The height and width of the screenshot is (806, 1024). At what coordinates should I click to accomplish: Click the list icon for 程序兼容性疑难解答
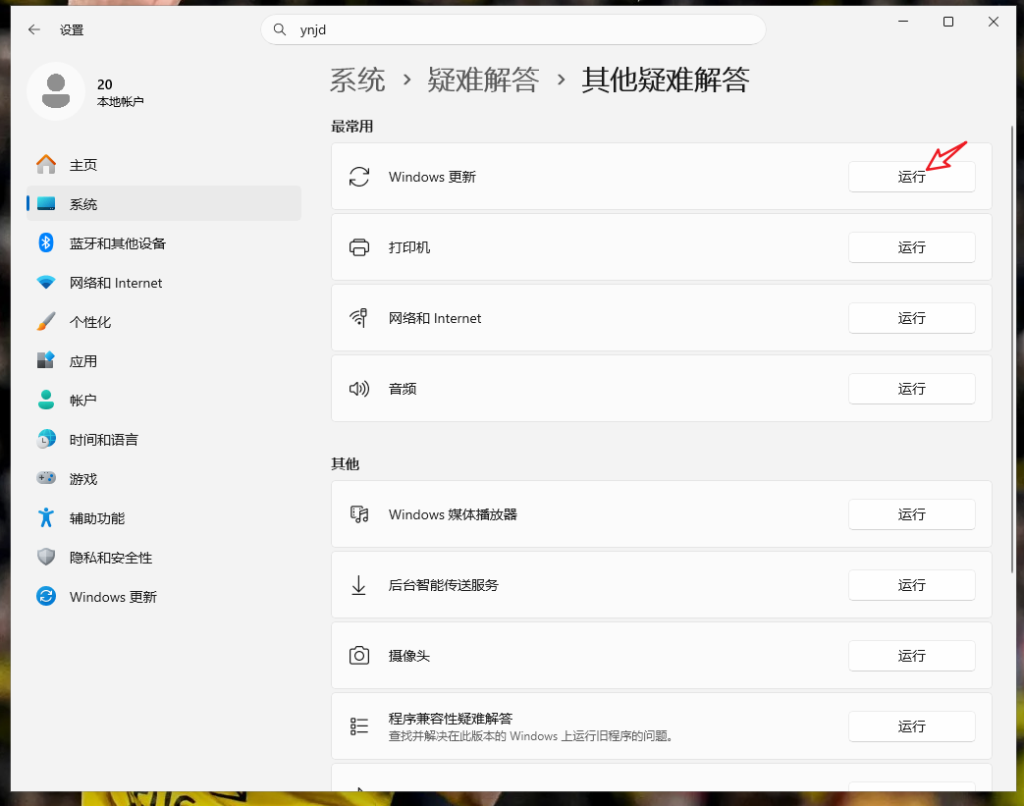click(359, 726)
